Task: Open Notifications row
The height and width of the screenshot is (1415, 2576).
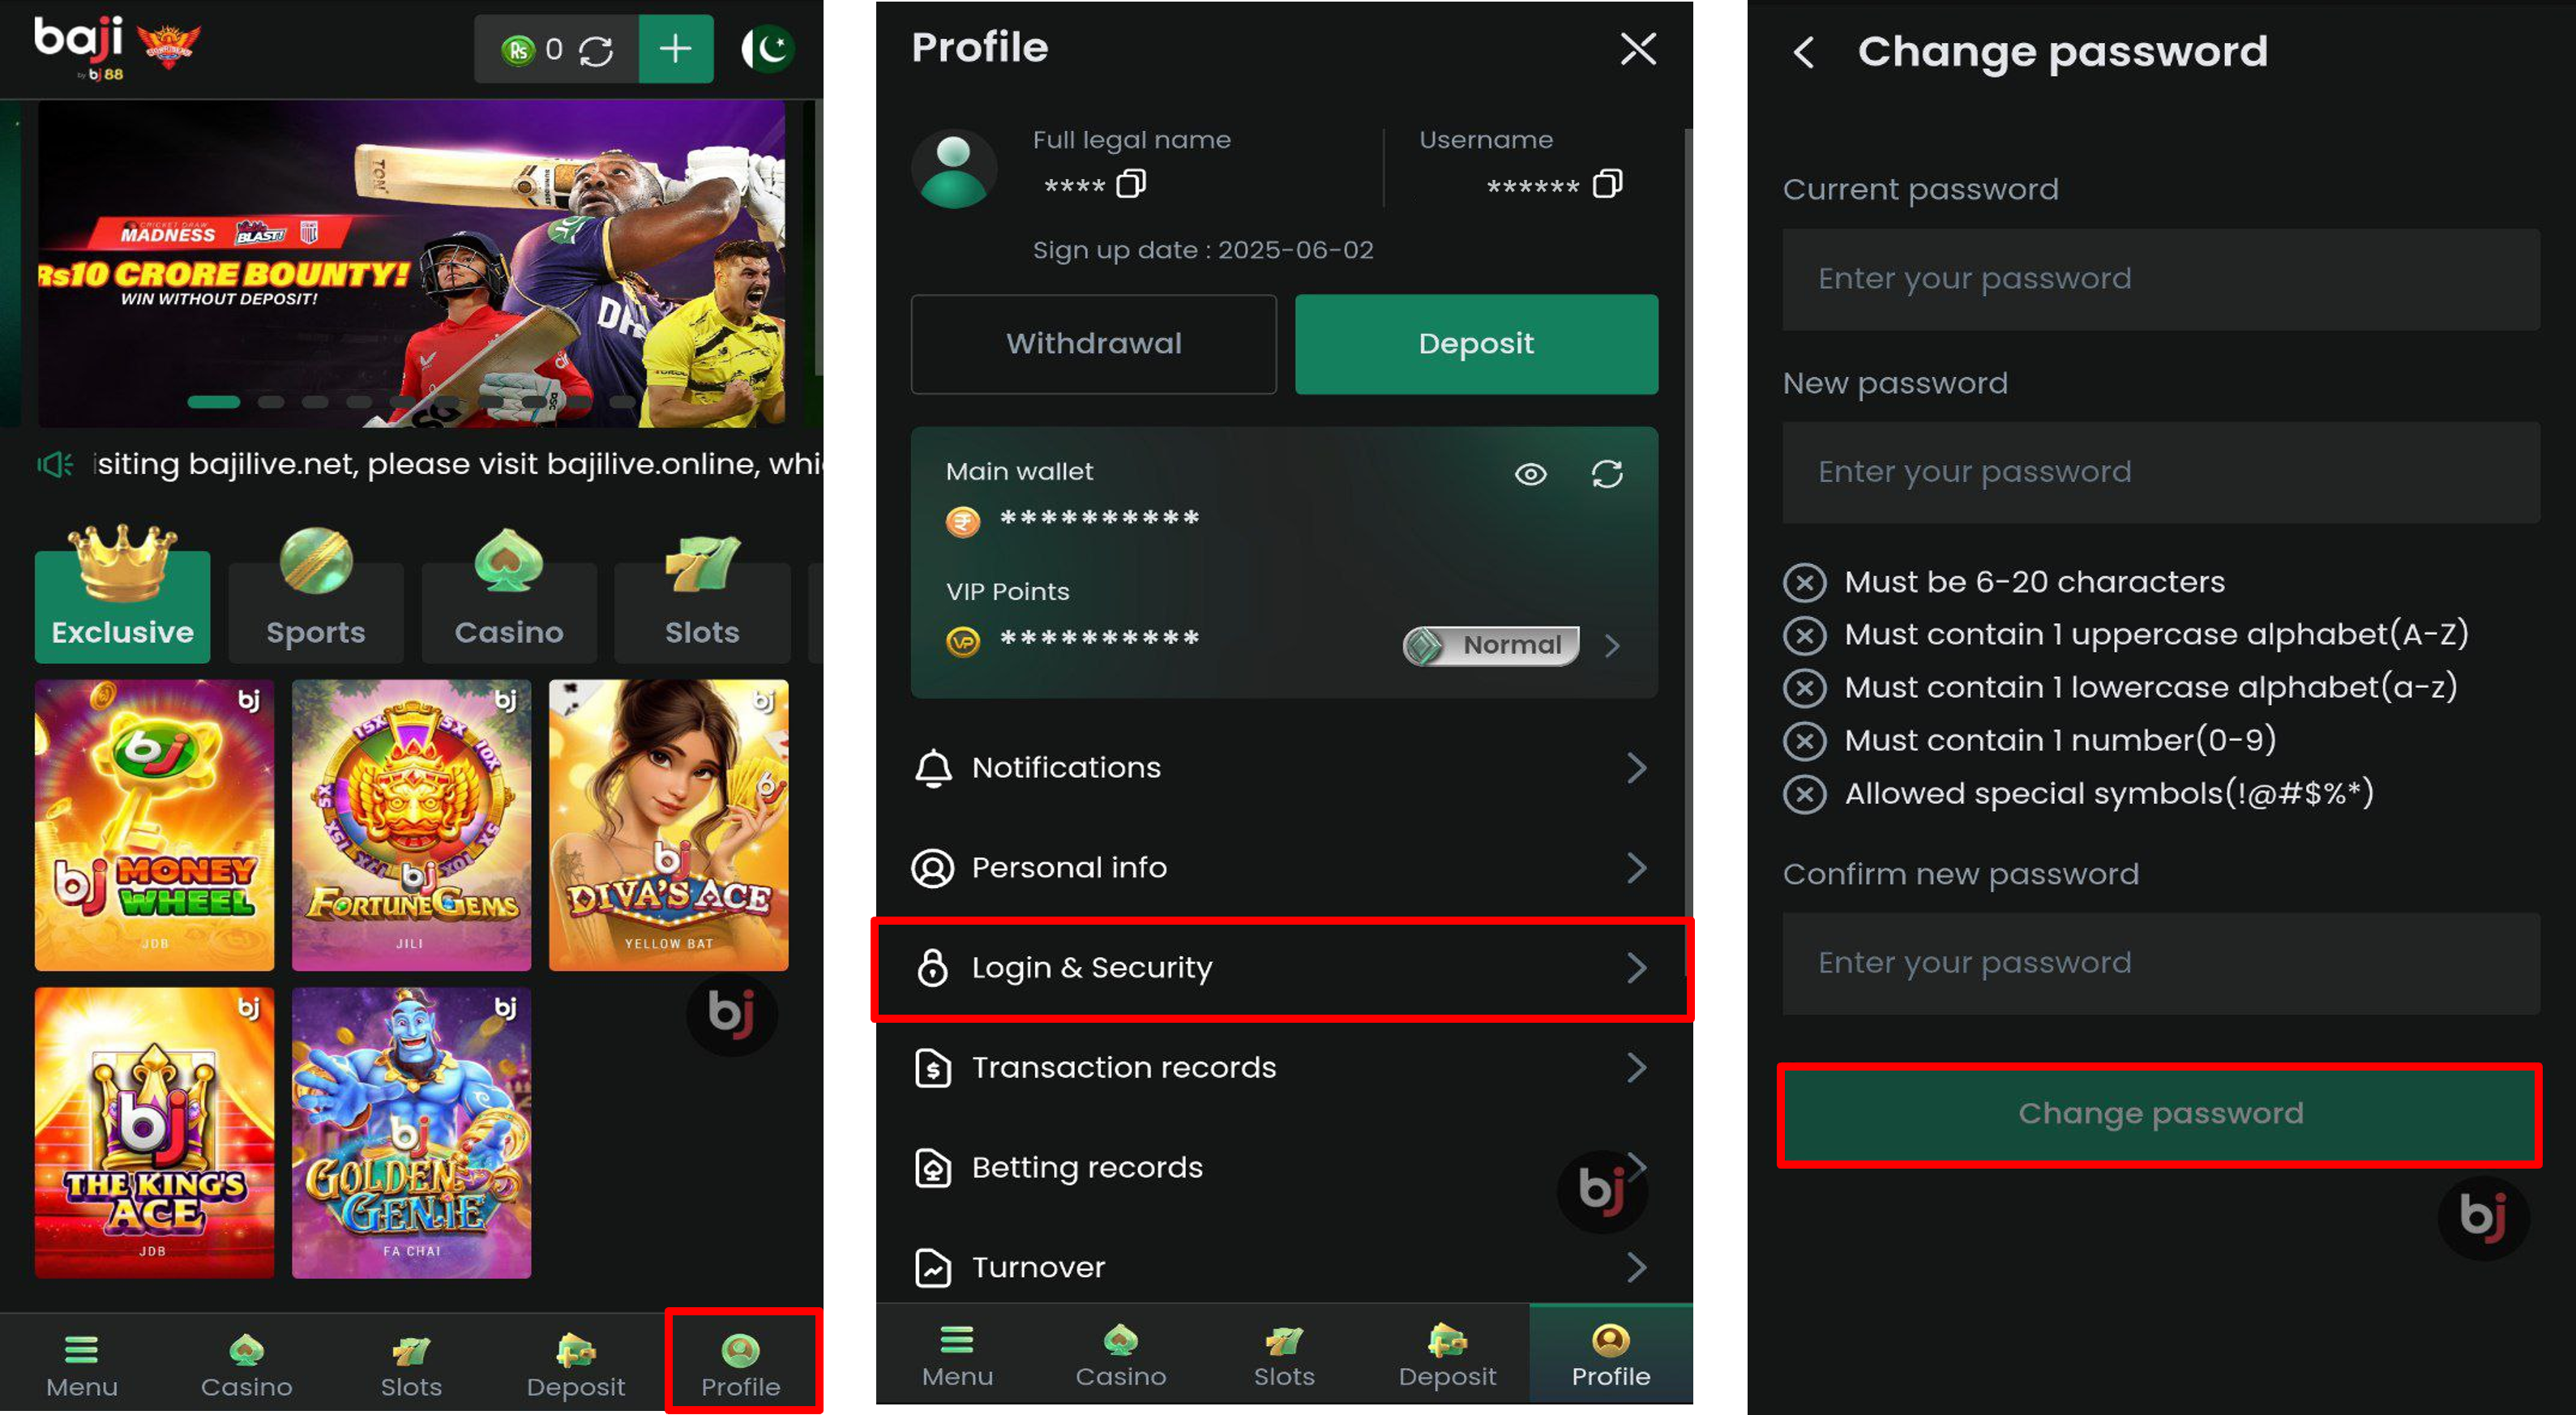Action: tap(1283, 768)
